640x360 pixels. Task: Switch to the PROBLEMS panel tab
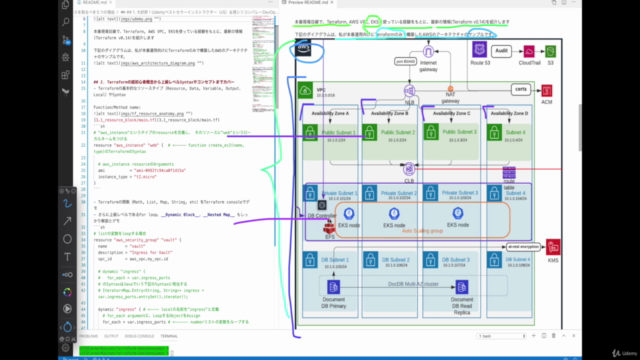pyautogui.click(x=89, y=336)
